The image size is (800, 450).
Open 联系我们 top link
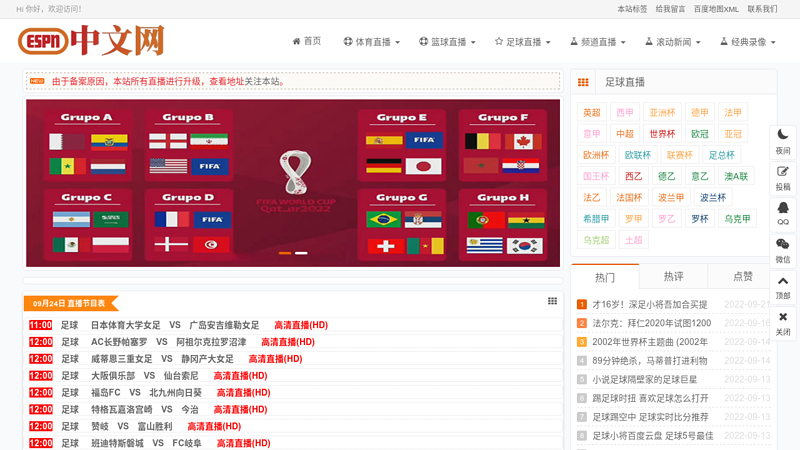tap(762, 9)
